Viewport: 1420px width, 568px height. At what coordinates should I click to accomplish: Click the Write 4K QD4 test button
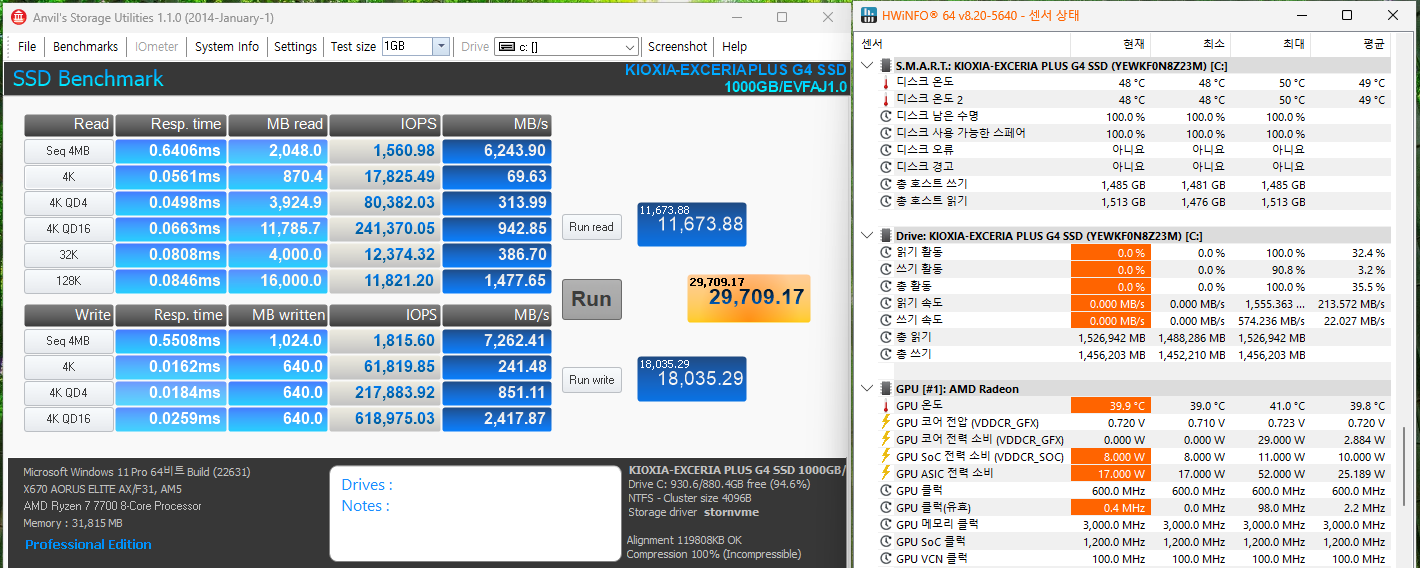[68, 393]
